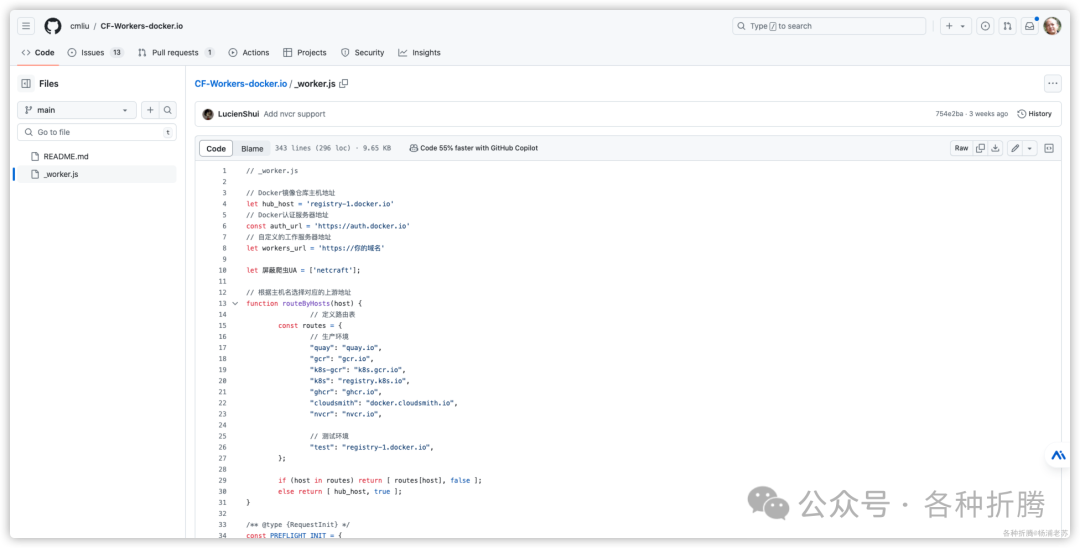Expand edit options dropdown arrow
1080x548 pixels.
(1030, 148)
